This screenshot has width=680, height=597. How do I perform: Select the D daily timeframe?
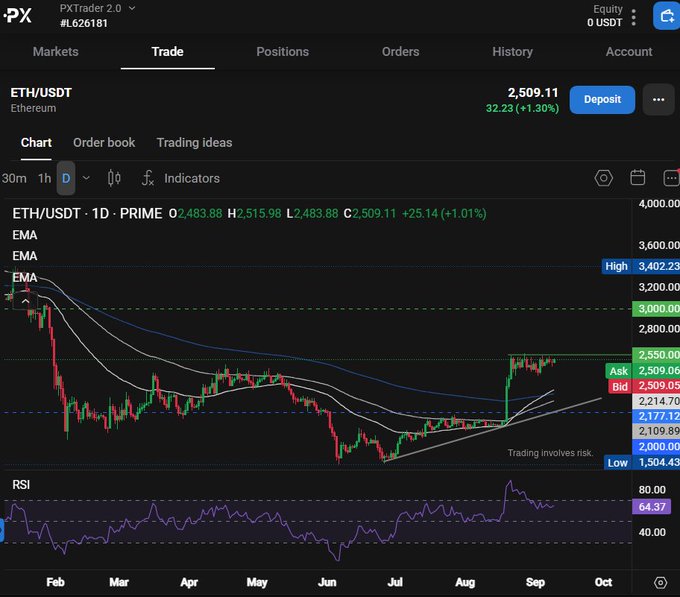[66, 178]
